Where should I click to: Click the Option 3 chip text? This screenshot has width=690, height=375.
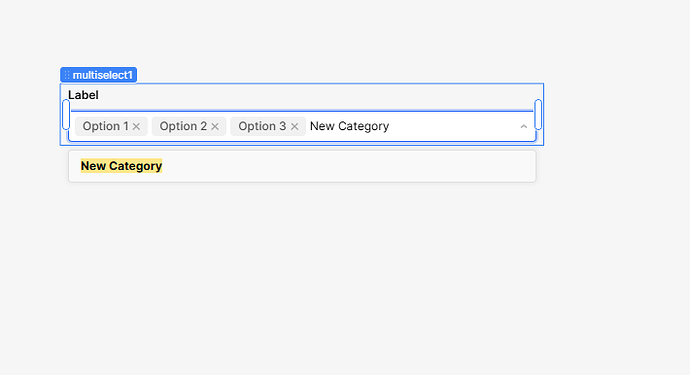click(x=262, y=126)
